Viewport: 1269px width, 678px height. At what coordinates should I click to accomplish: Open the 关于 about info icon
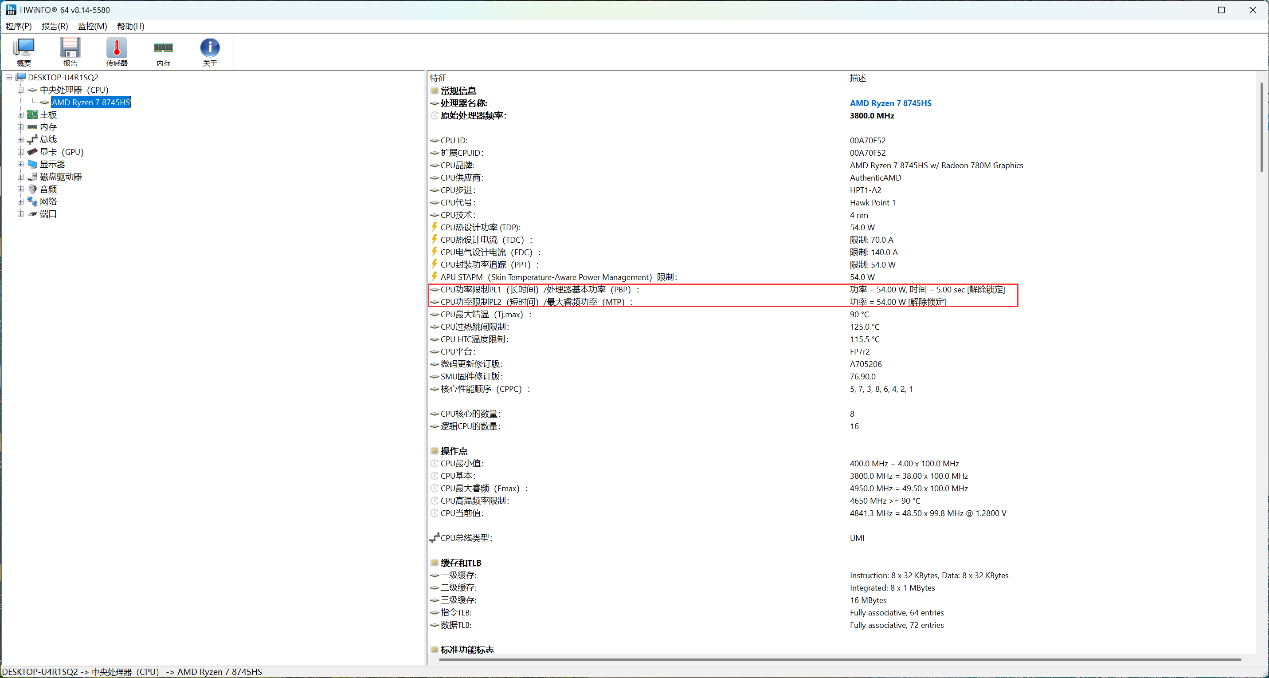coord(209,51)
